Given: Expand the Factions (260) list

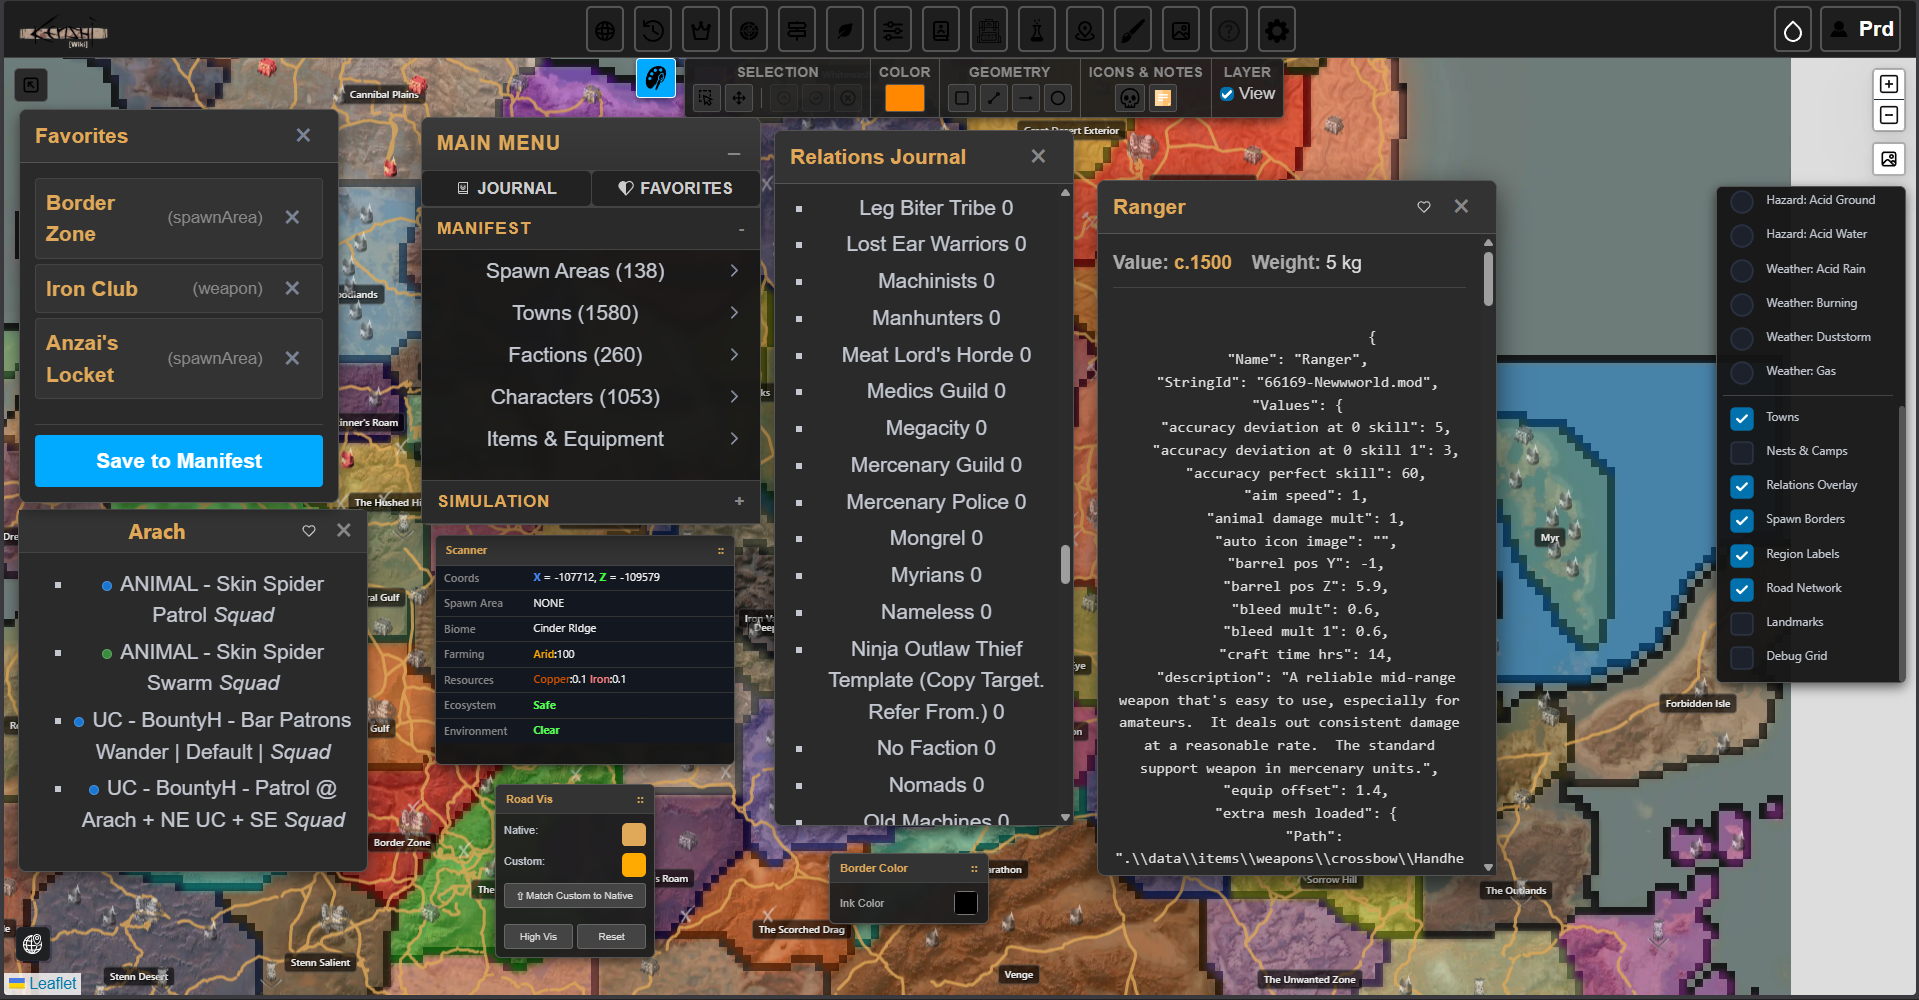Looking at the screenshot, I should click(x=734, y=355).
